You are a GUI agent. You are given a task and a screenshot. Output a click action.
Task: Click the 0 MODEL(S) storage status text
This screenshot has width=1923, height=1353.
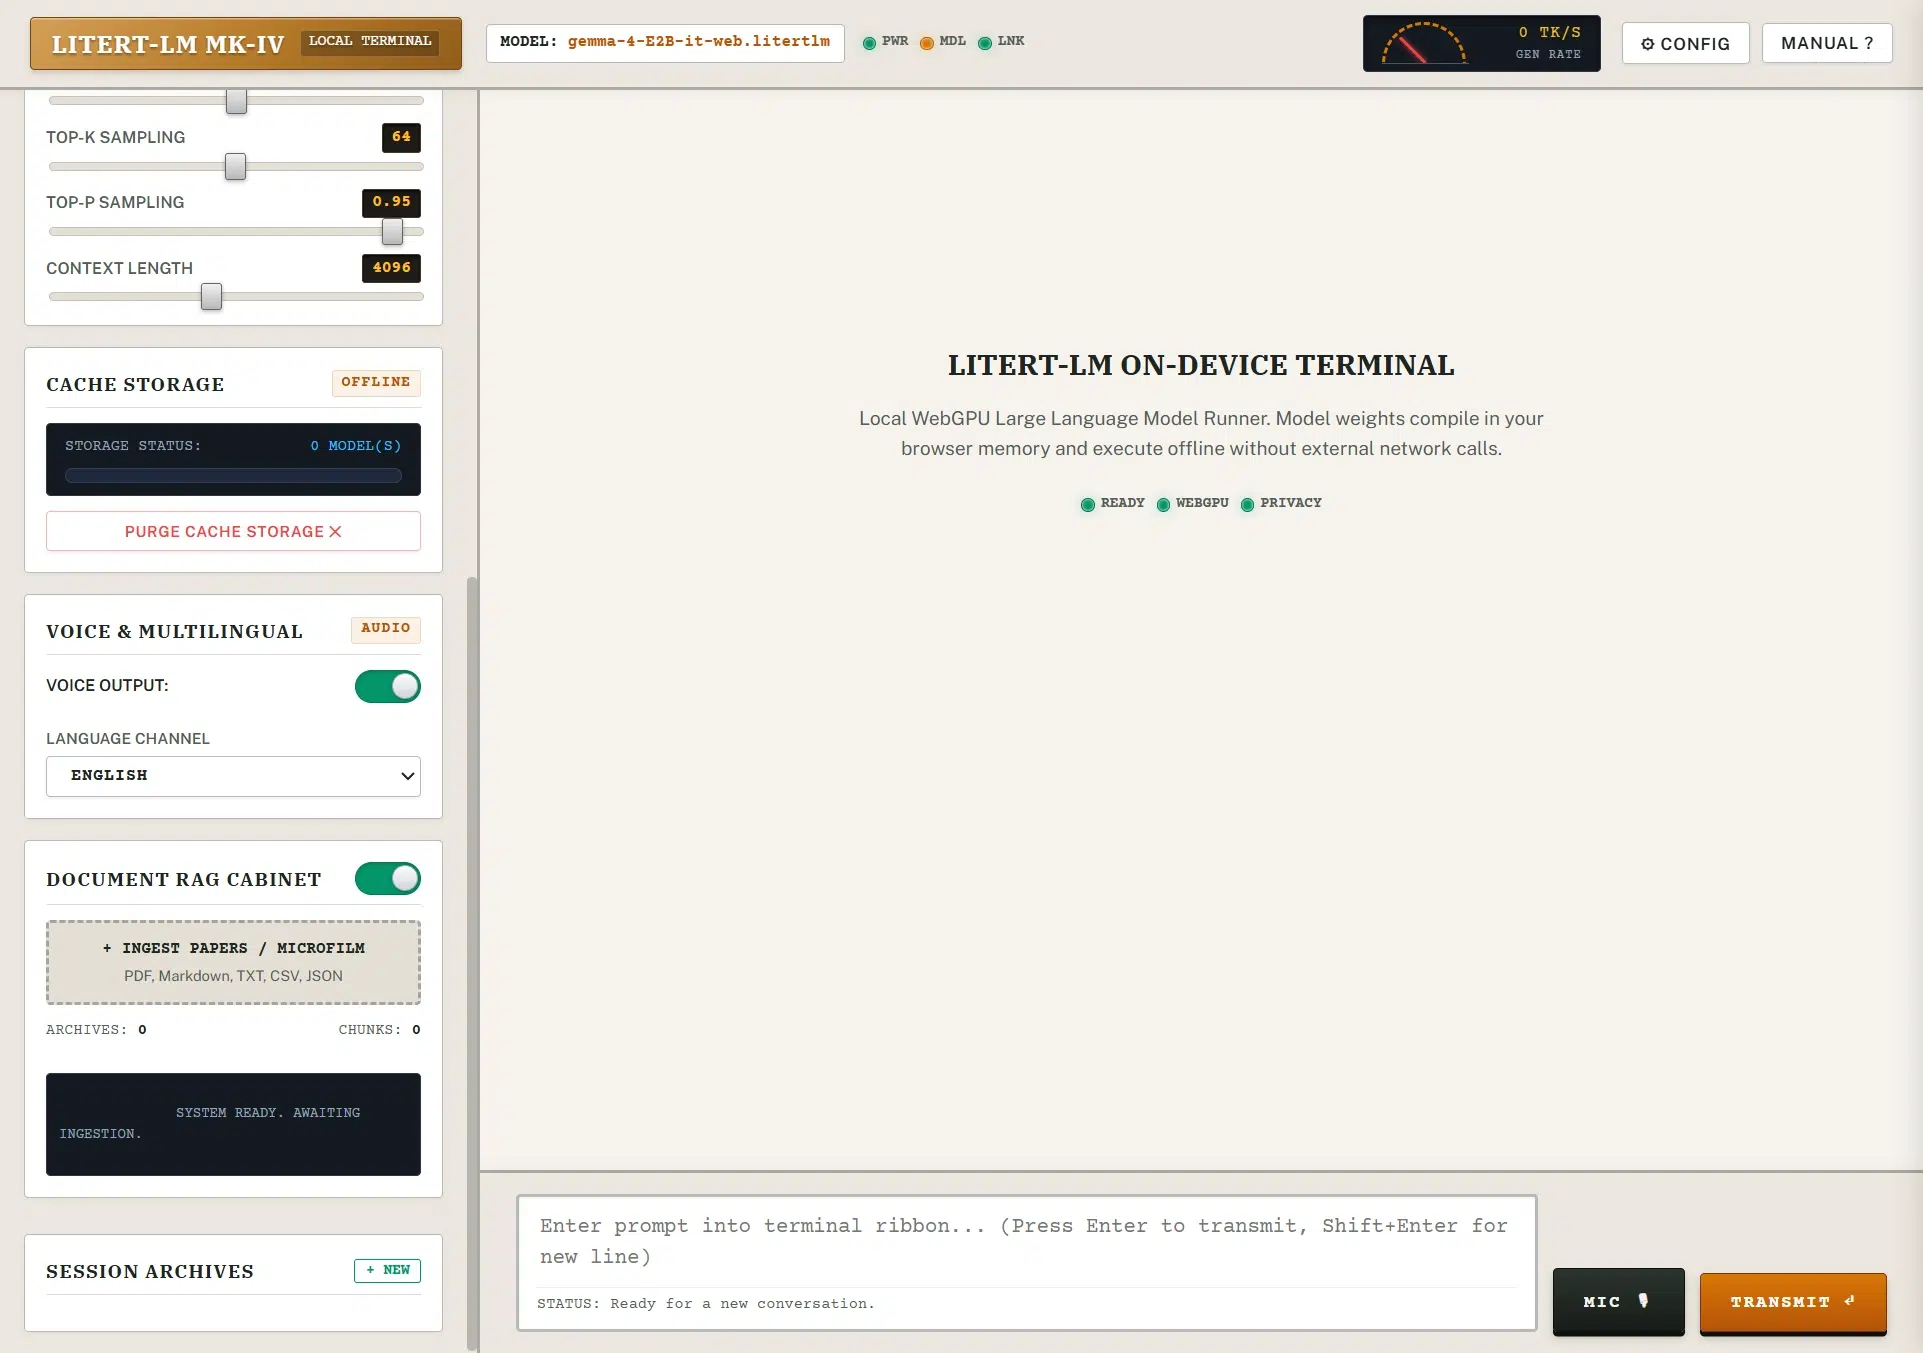point(355,446)
